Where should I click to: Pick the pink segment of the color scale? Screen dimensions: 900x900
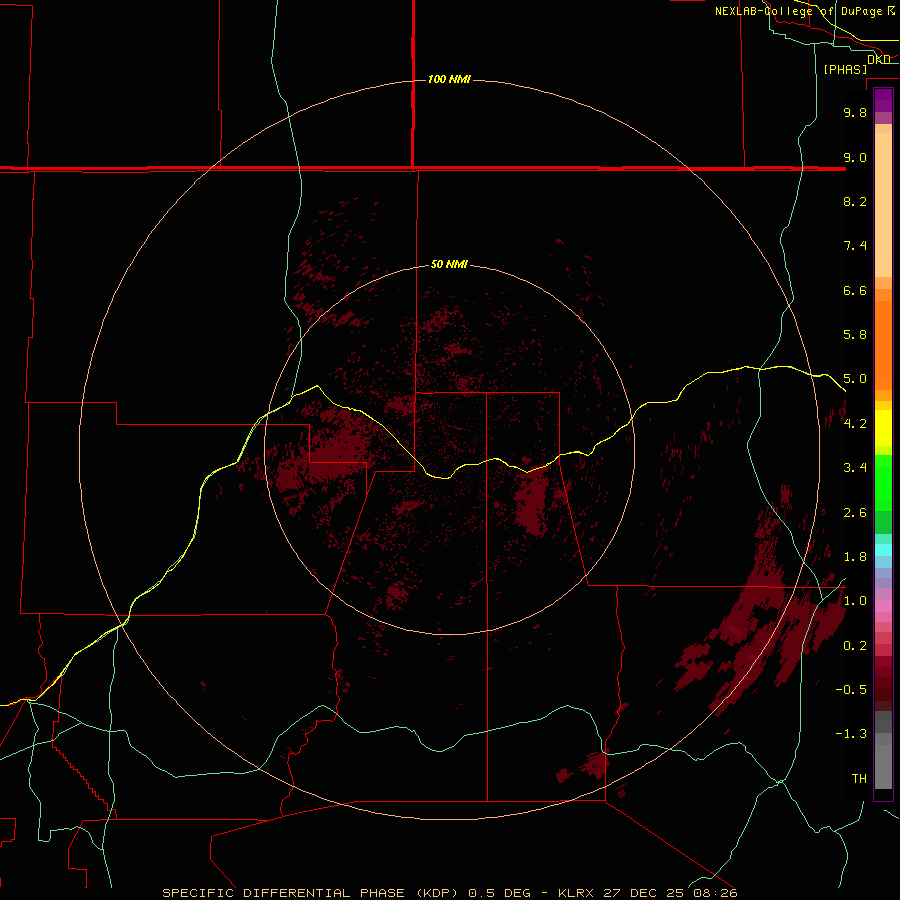click(883, 606)
